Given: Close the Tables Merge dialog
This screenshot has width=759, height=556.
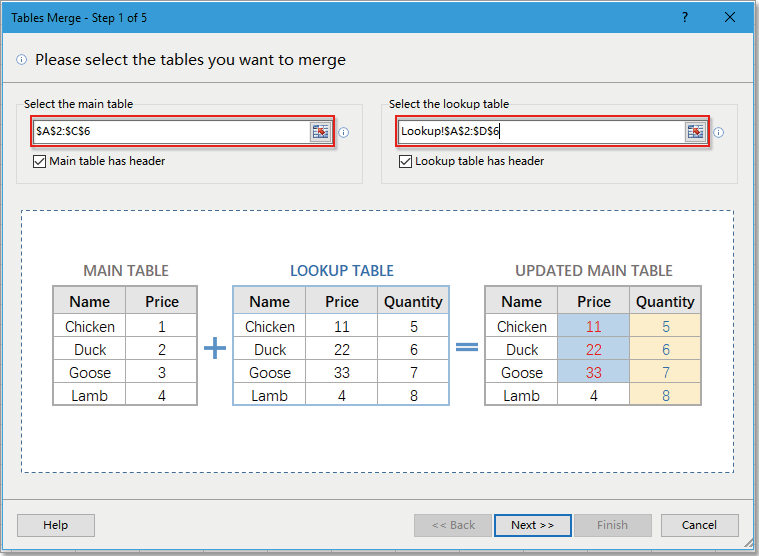Looking at the screenshot, I should [x=730, y=17].
